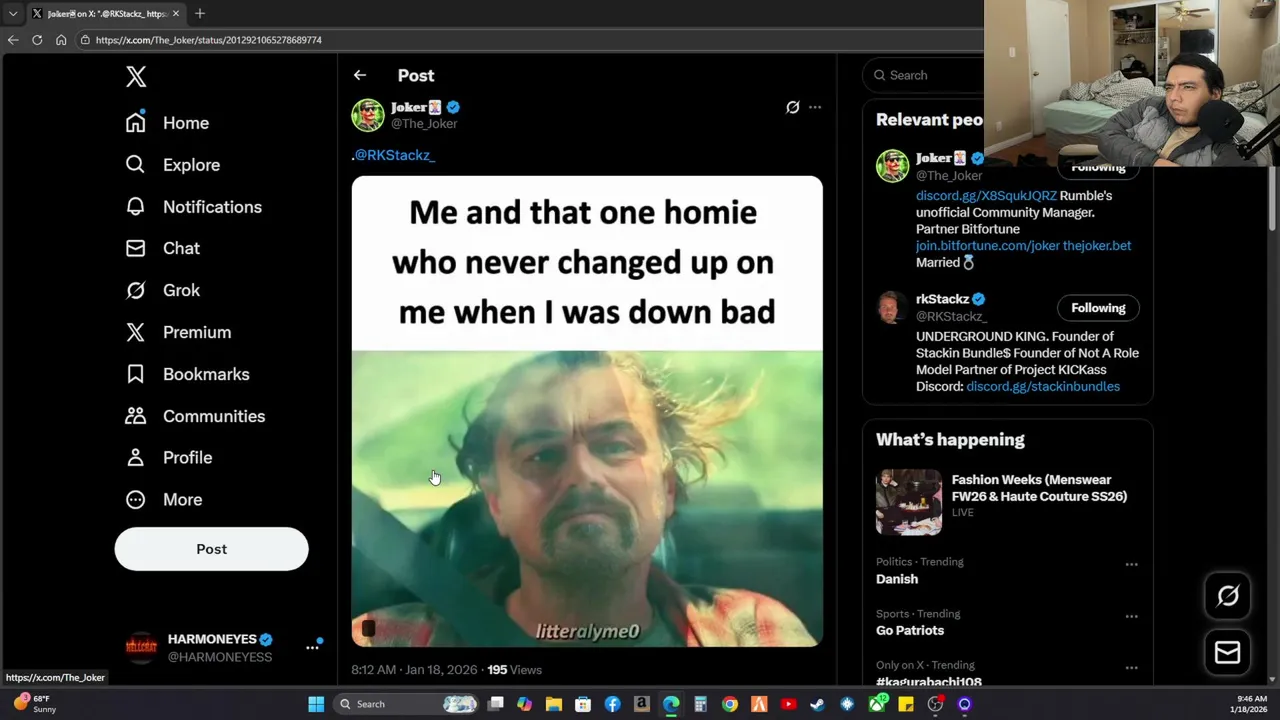1280x720 pixels.
Task: Open more options for #kagurabachi108 trend
Action: click(x=1131, y=668)
